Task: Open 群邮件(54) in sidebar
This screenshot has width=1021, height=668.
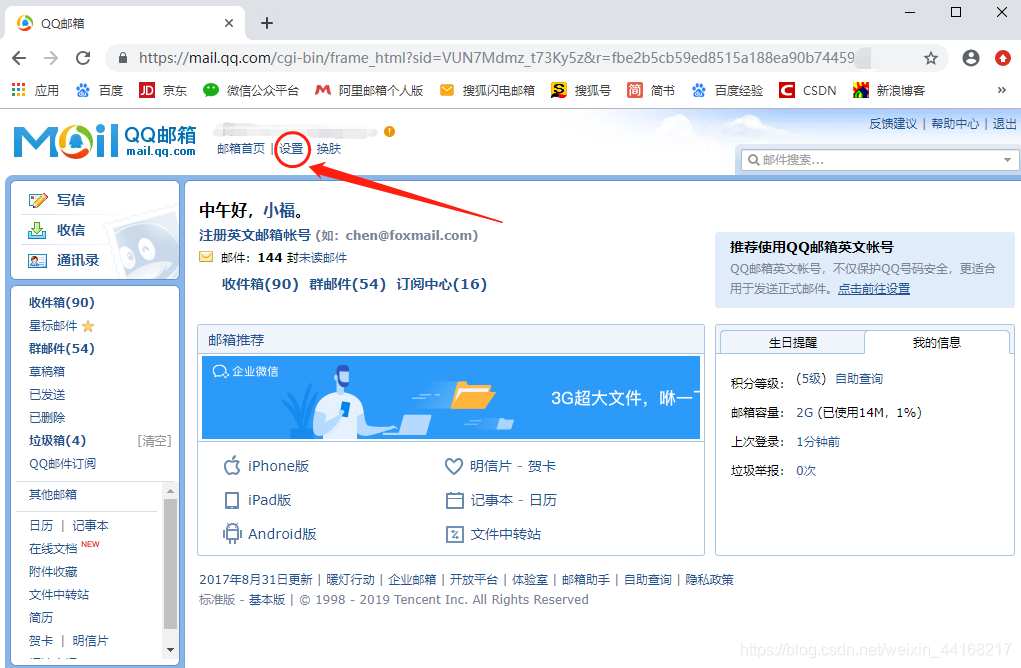Action: [x=62, y=348]
